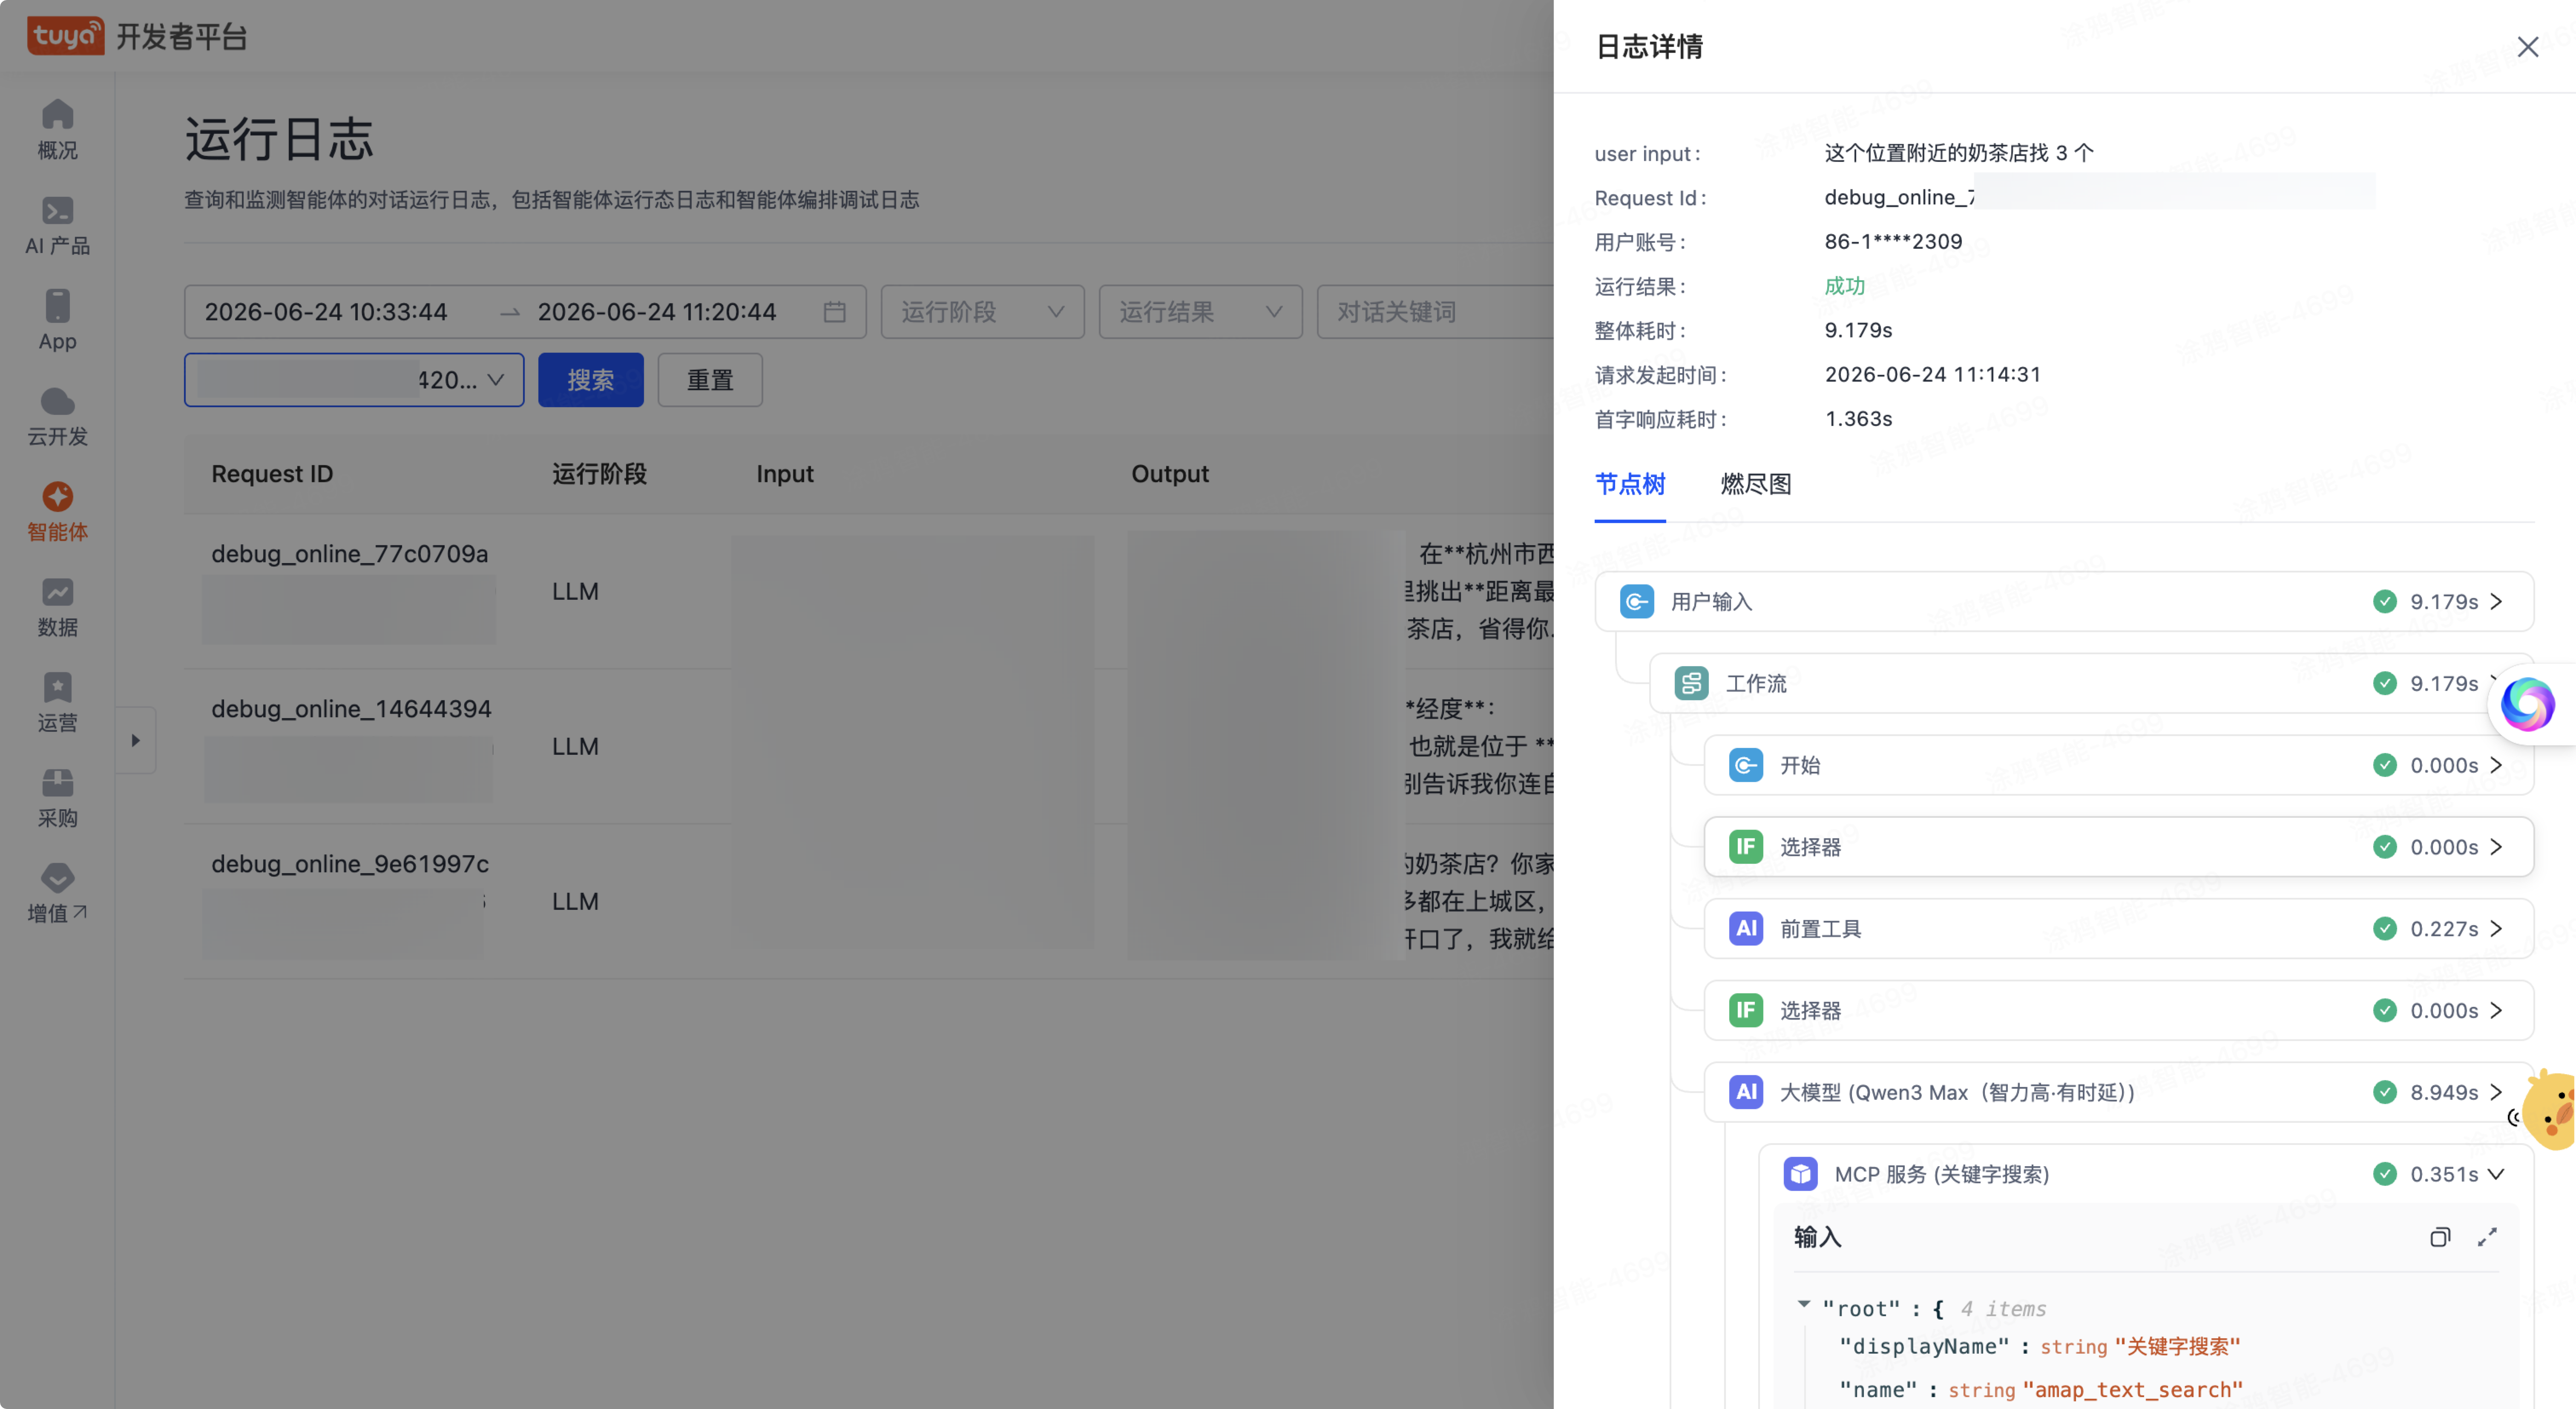Image resolution: width=2576 pixels, height=1409 pixels.
Task: Expand the 前置工具 node chevron
Action: [2496, 929]
